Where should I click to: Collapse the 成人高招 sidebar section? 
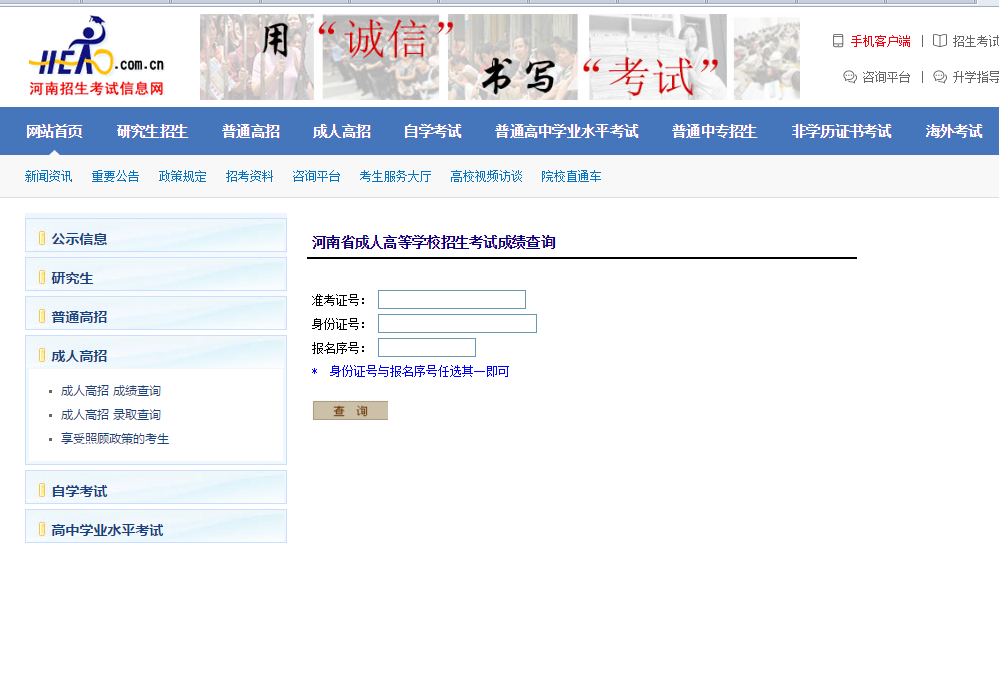click(156, 352)
